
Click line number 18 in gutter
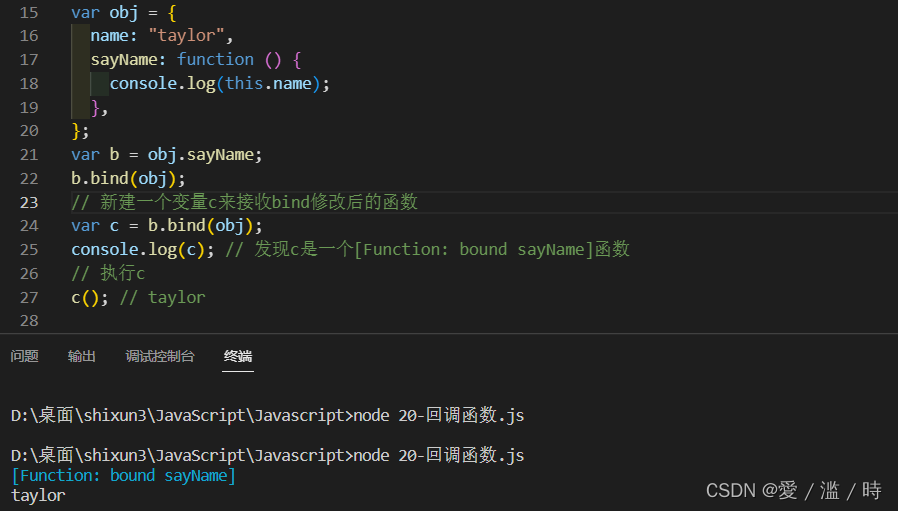[29, 84]
